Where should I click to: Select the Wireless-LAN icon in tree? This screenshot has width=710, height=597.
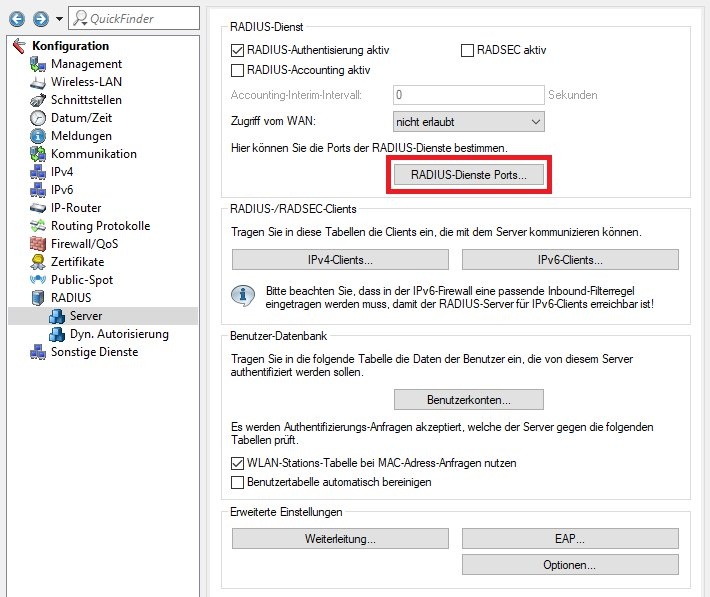38,82
